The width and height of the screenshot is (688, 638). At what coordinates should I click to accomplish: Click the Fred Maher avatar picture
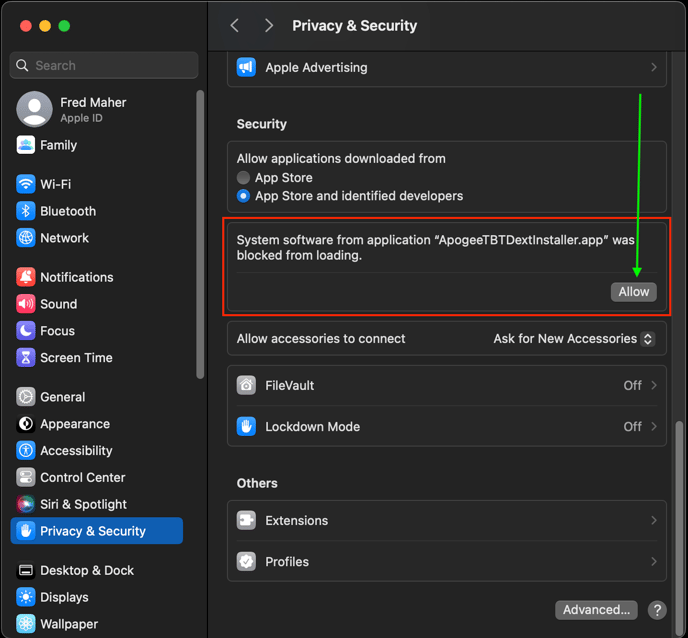click(34, 109)
